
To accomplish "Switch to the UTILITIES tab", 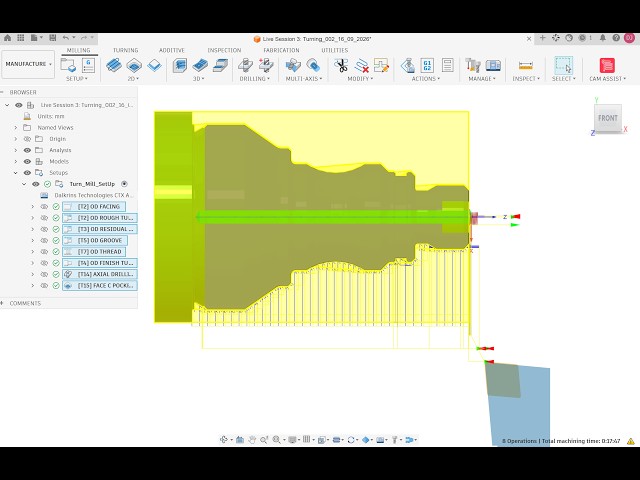I will [335, 50].
